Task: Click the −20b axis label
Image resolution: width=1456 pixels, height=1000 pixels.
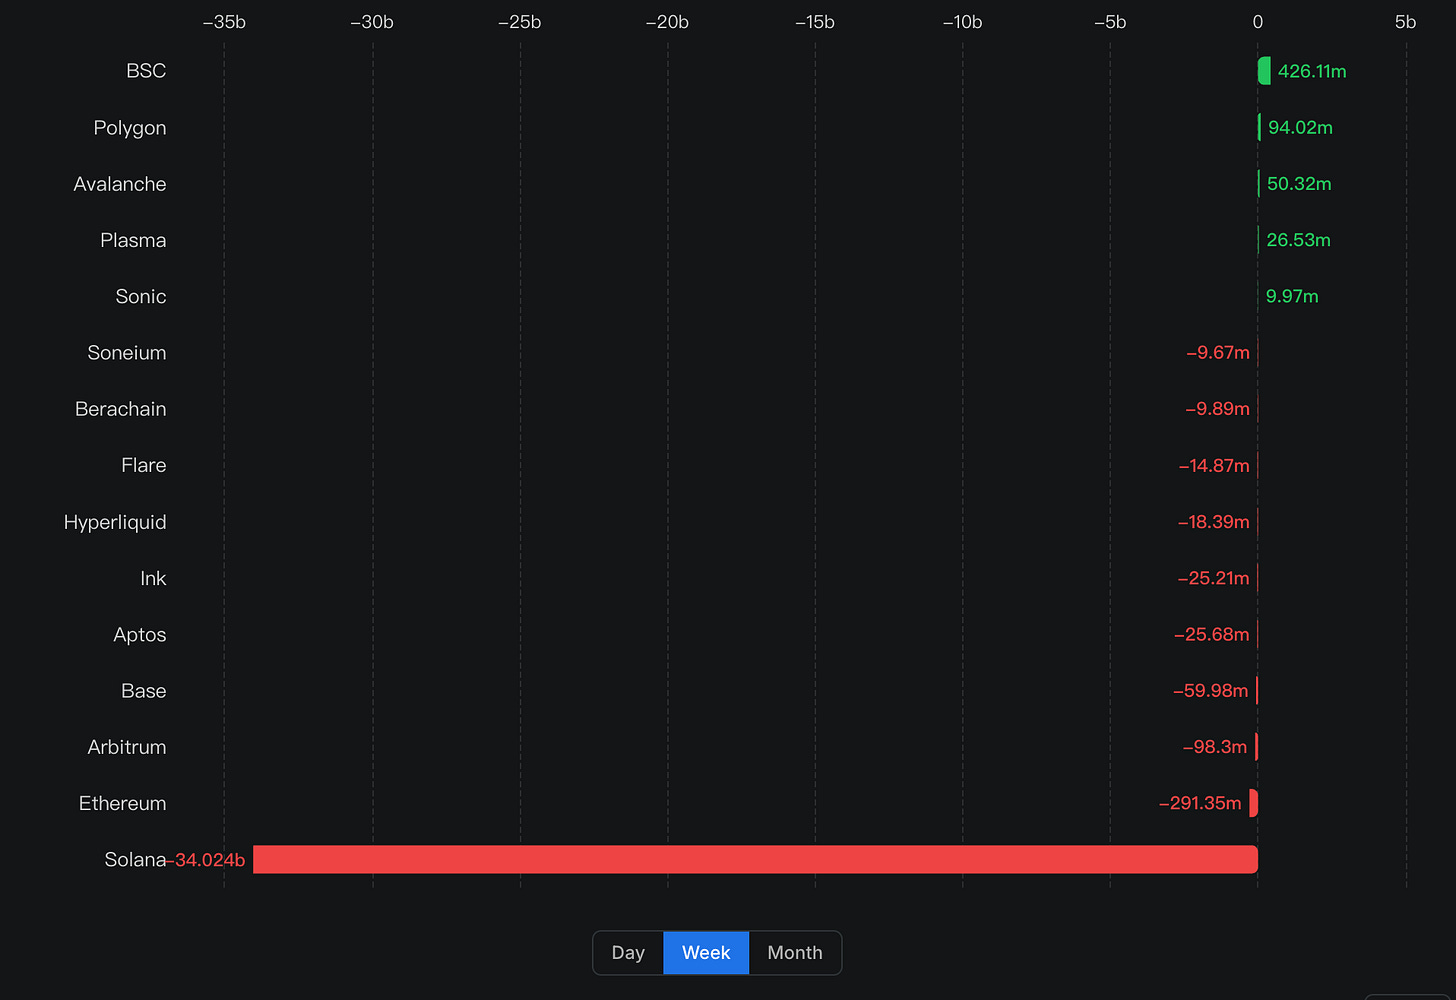Action: click(x=667, y=22)
